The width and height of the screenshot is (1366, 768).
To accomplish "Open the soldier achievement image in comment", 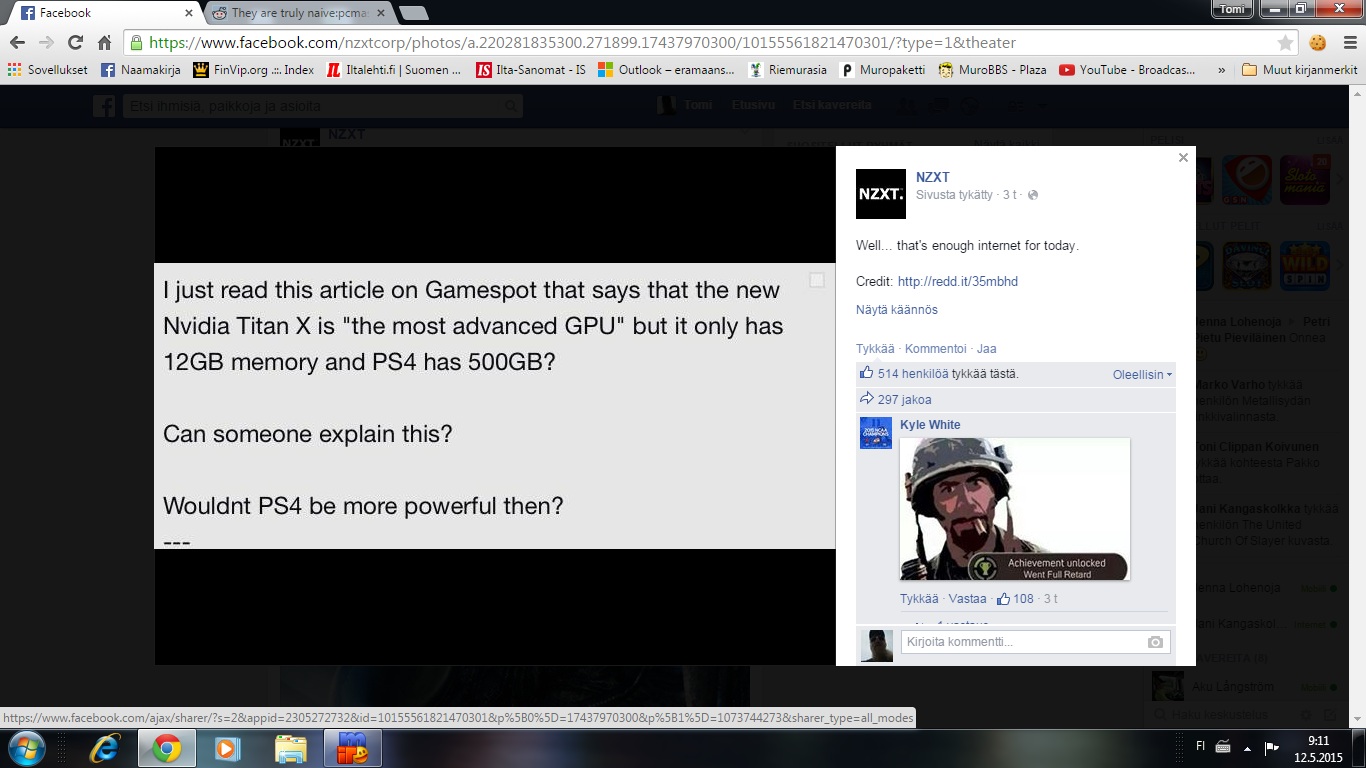I will coord(1015,509).
